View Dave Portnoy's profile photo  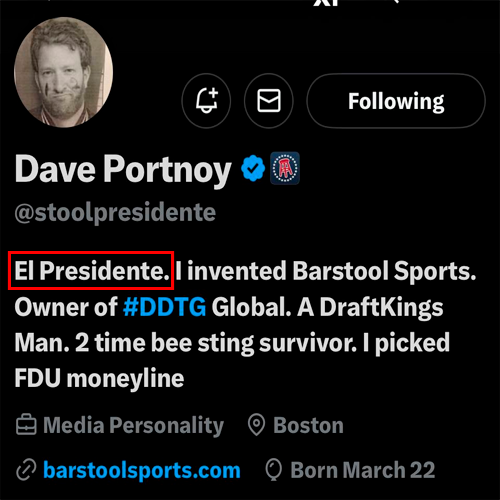tap(63, 72)
